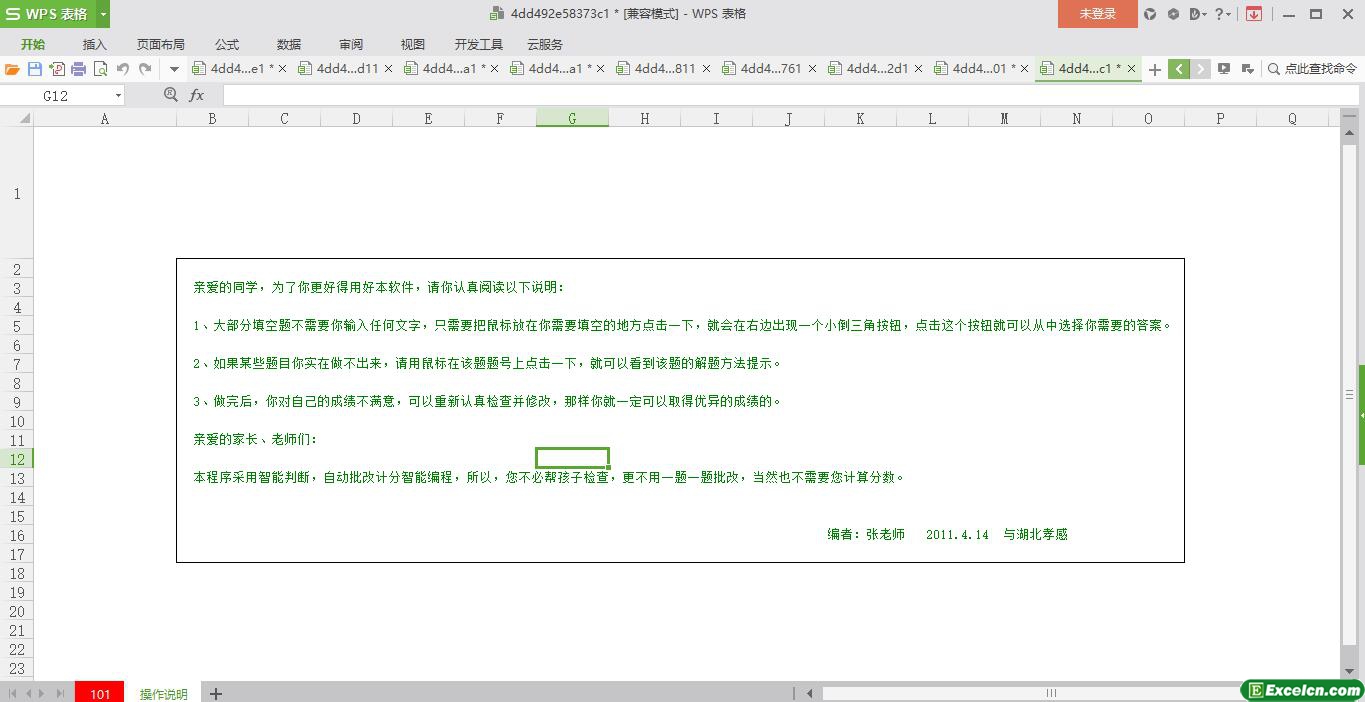
Task: Open the help icon dropdown arrow
Action: [x=1229, y=14]
